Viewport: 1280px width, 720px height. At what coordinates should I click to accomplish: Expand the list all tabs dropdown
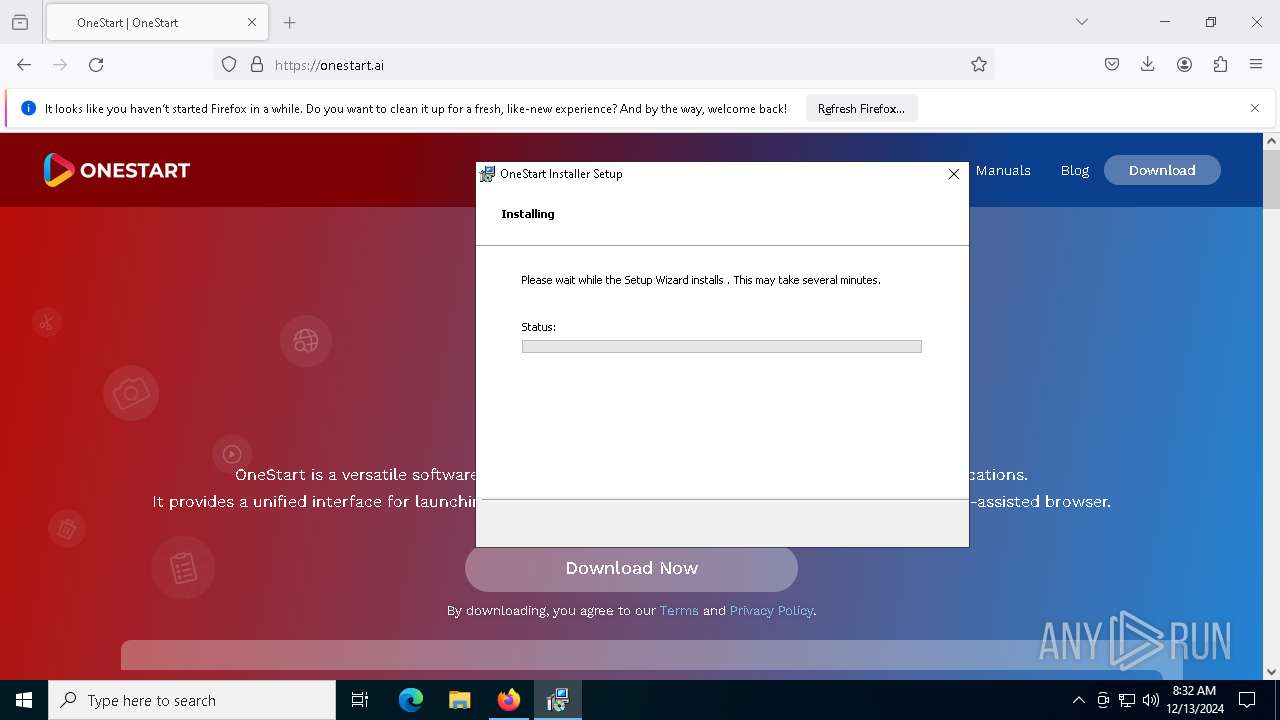click(1082, 22)
